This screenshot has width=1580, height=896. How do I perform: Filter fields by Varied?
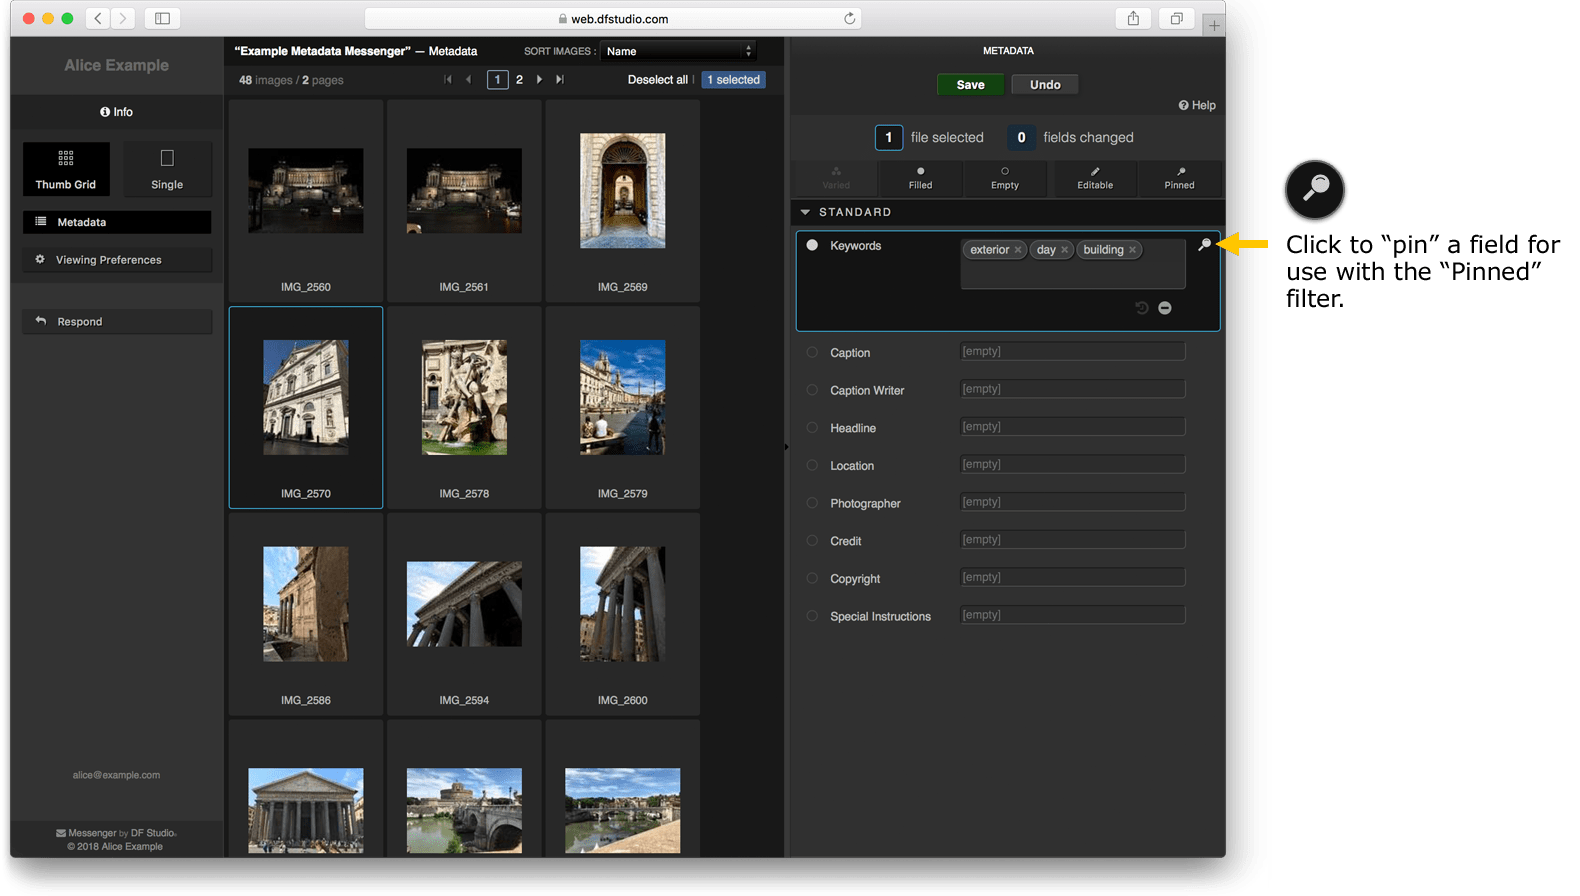click(836, 178)
